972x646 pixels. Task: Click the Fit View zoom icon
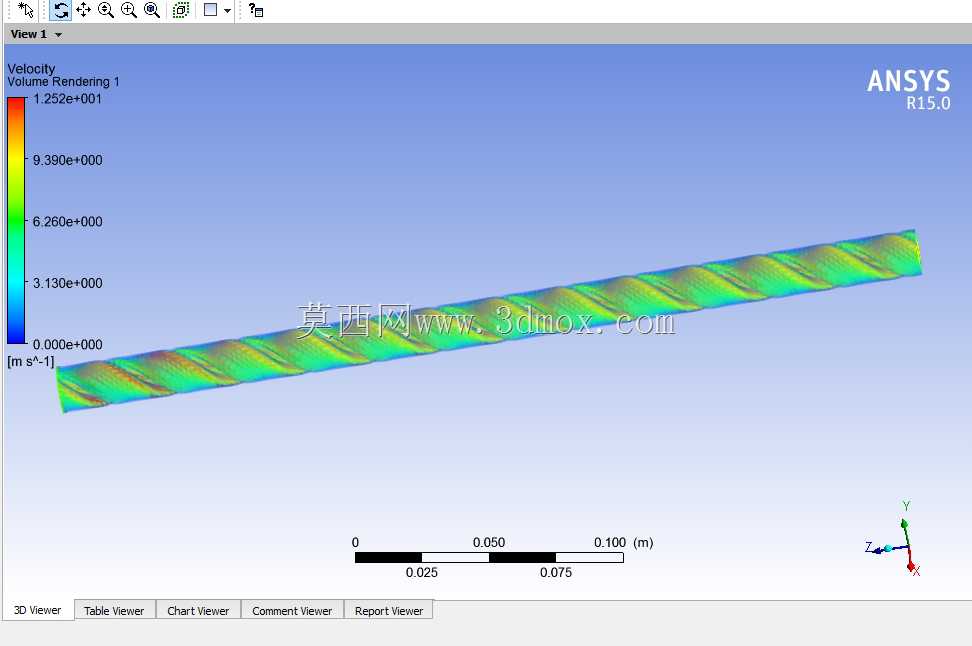(152, 10)
